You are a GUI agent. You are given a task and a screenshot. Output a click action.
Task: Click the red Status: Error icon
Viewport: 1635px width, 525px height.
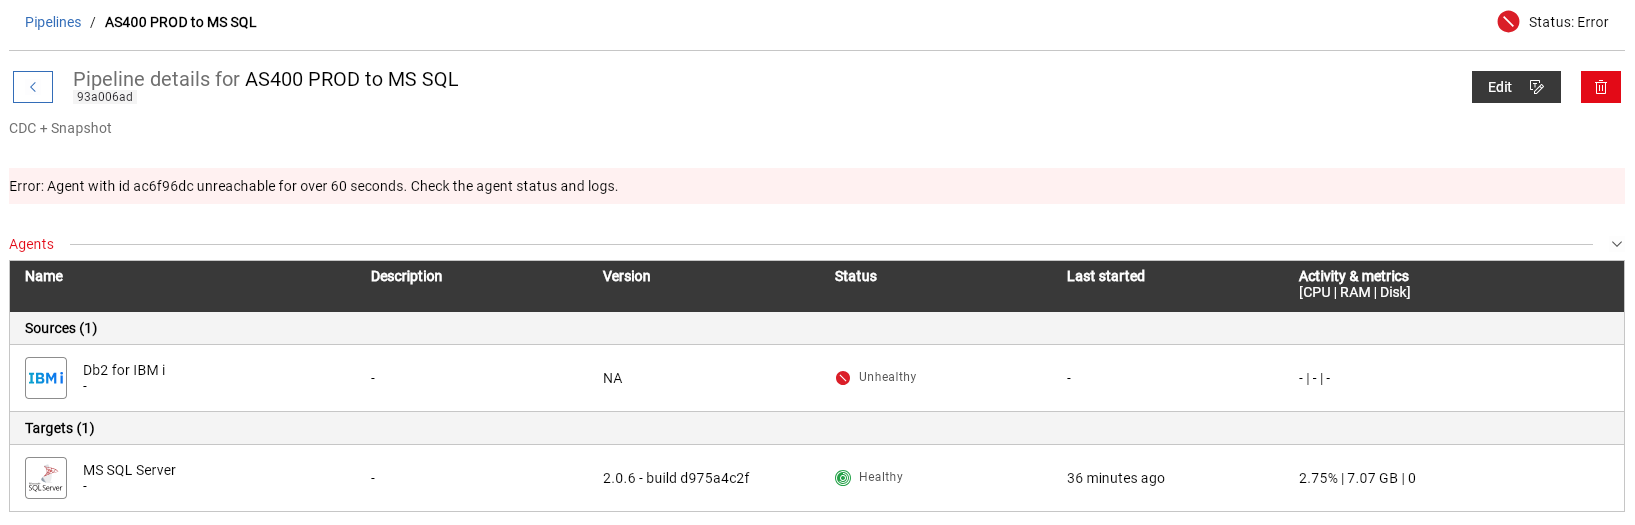click(1508, 22)
